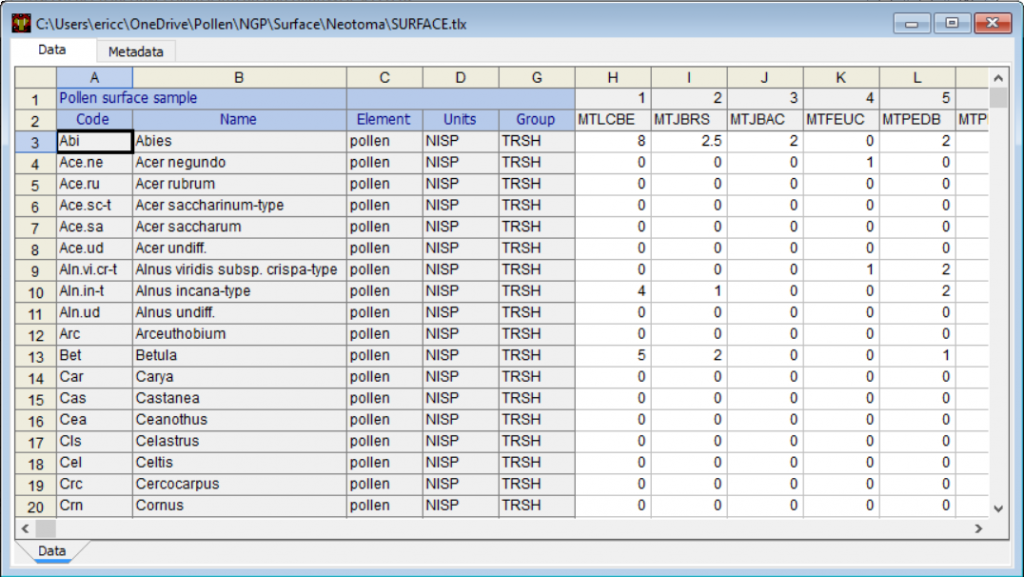This screenshot has width=1024, height=577.
Task: Switch to the Metadata tab
Action: [136, 52]
